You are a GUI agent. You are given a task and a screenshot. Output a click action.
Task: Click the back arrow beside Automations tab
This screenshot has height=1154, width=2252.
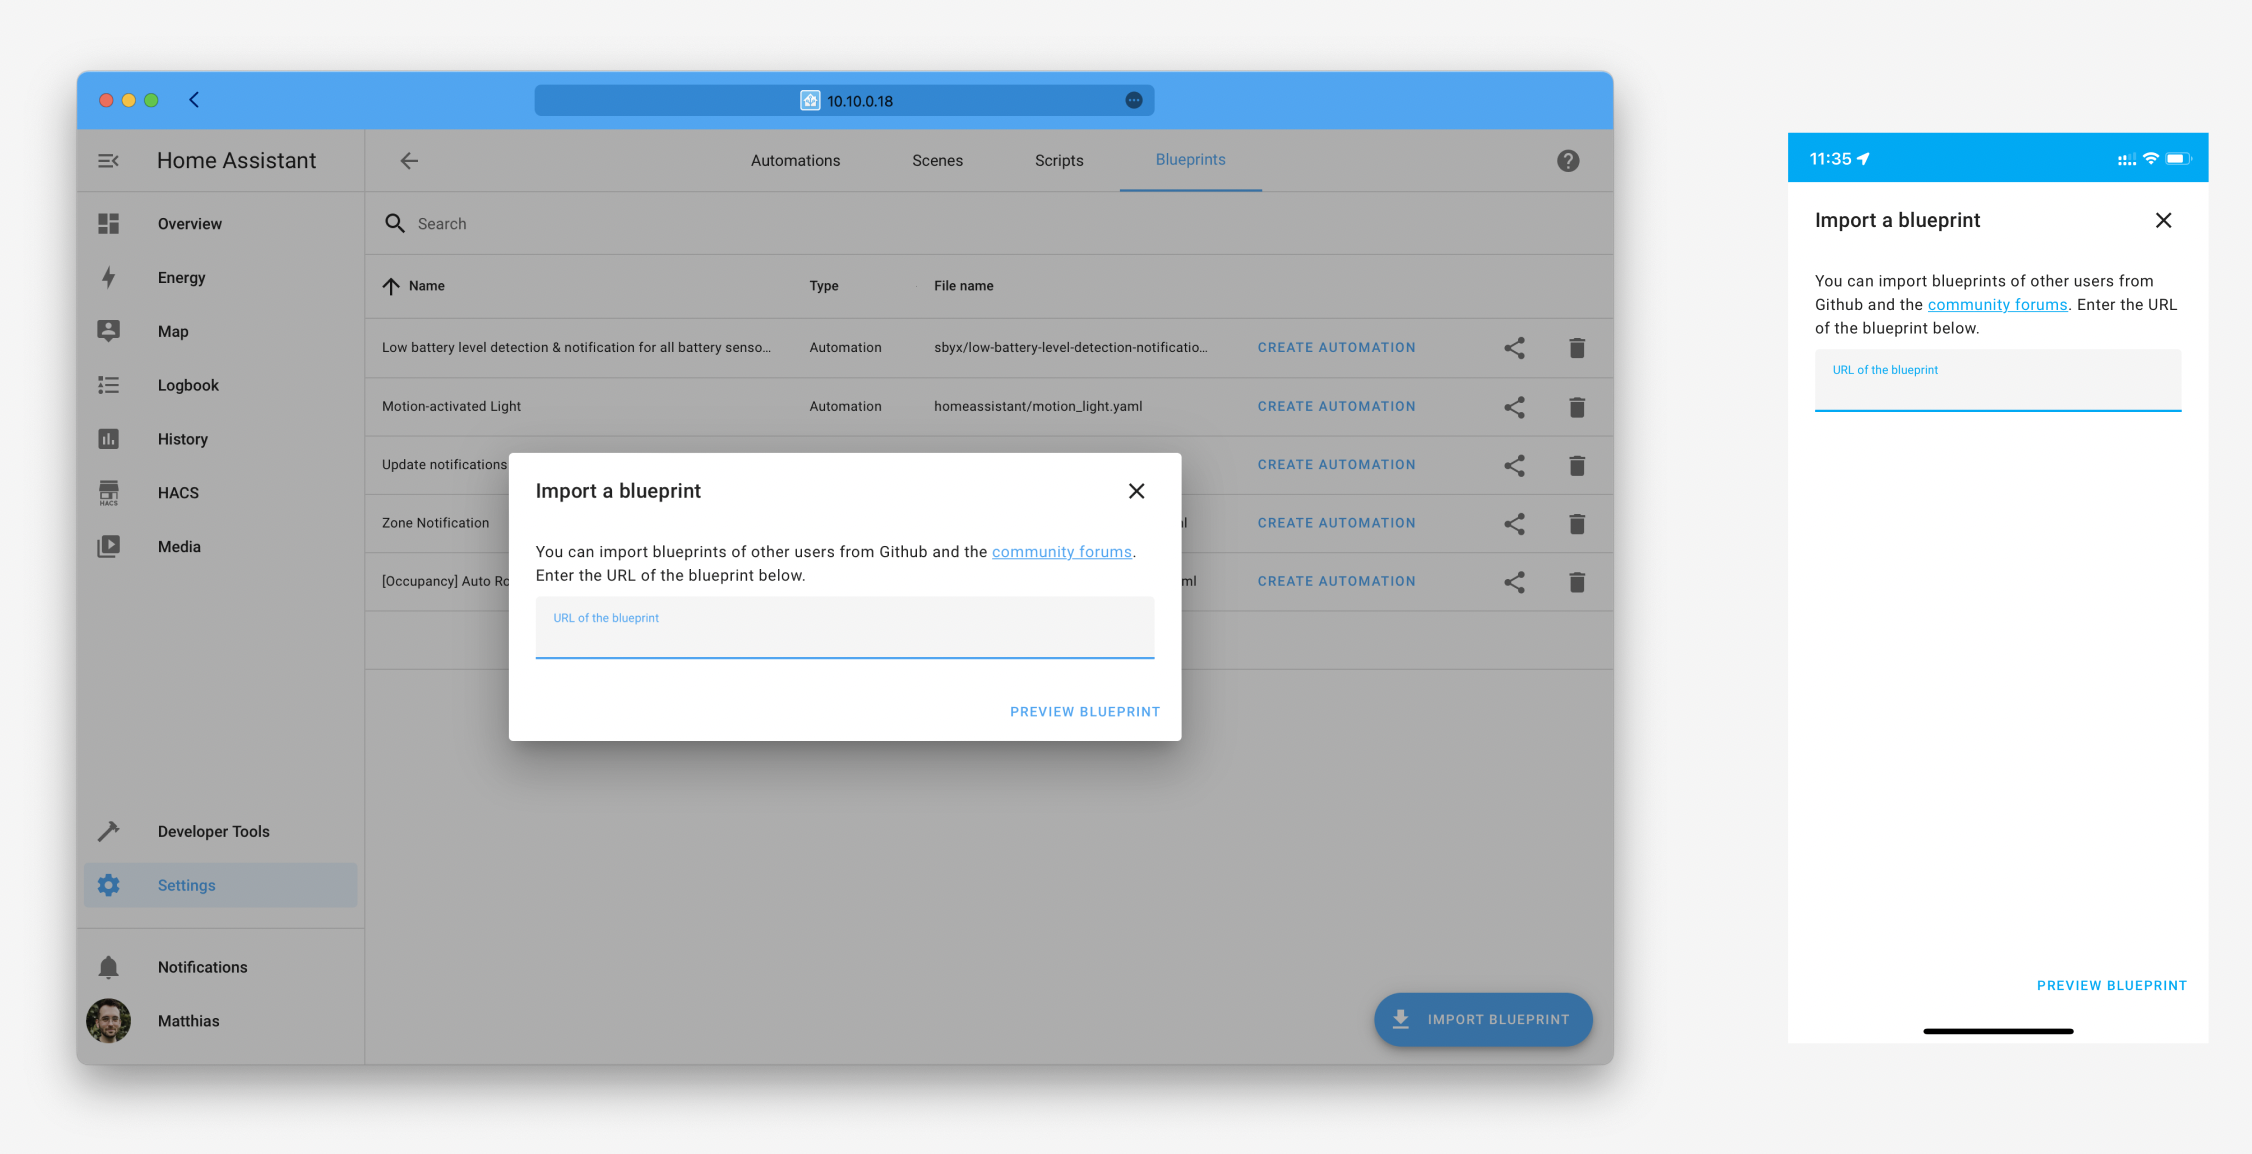click(409, 161)
